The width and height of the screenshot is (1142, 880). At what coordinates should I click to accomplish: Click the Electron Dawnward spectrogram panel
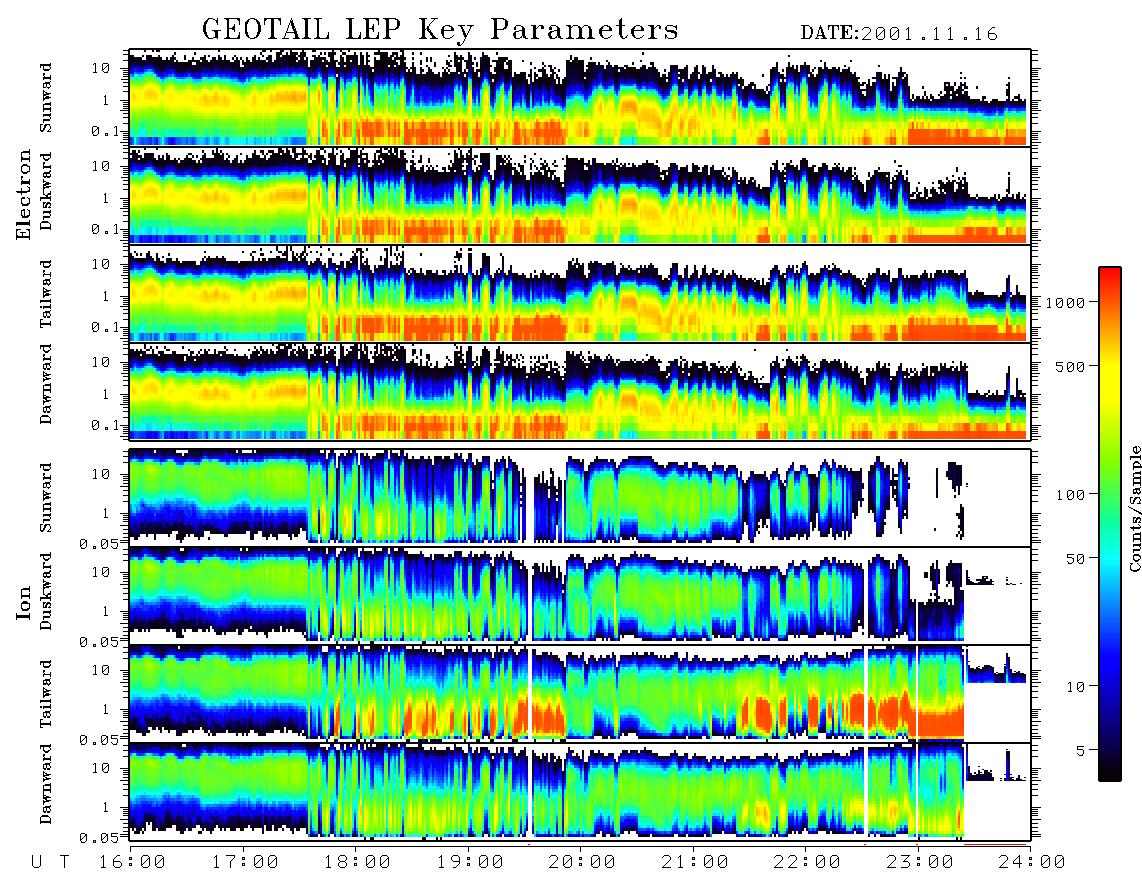pyautogui.click(x=580, y=392)
